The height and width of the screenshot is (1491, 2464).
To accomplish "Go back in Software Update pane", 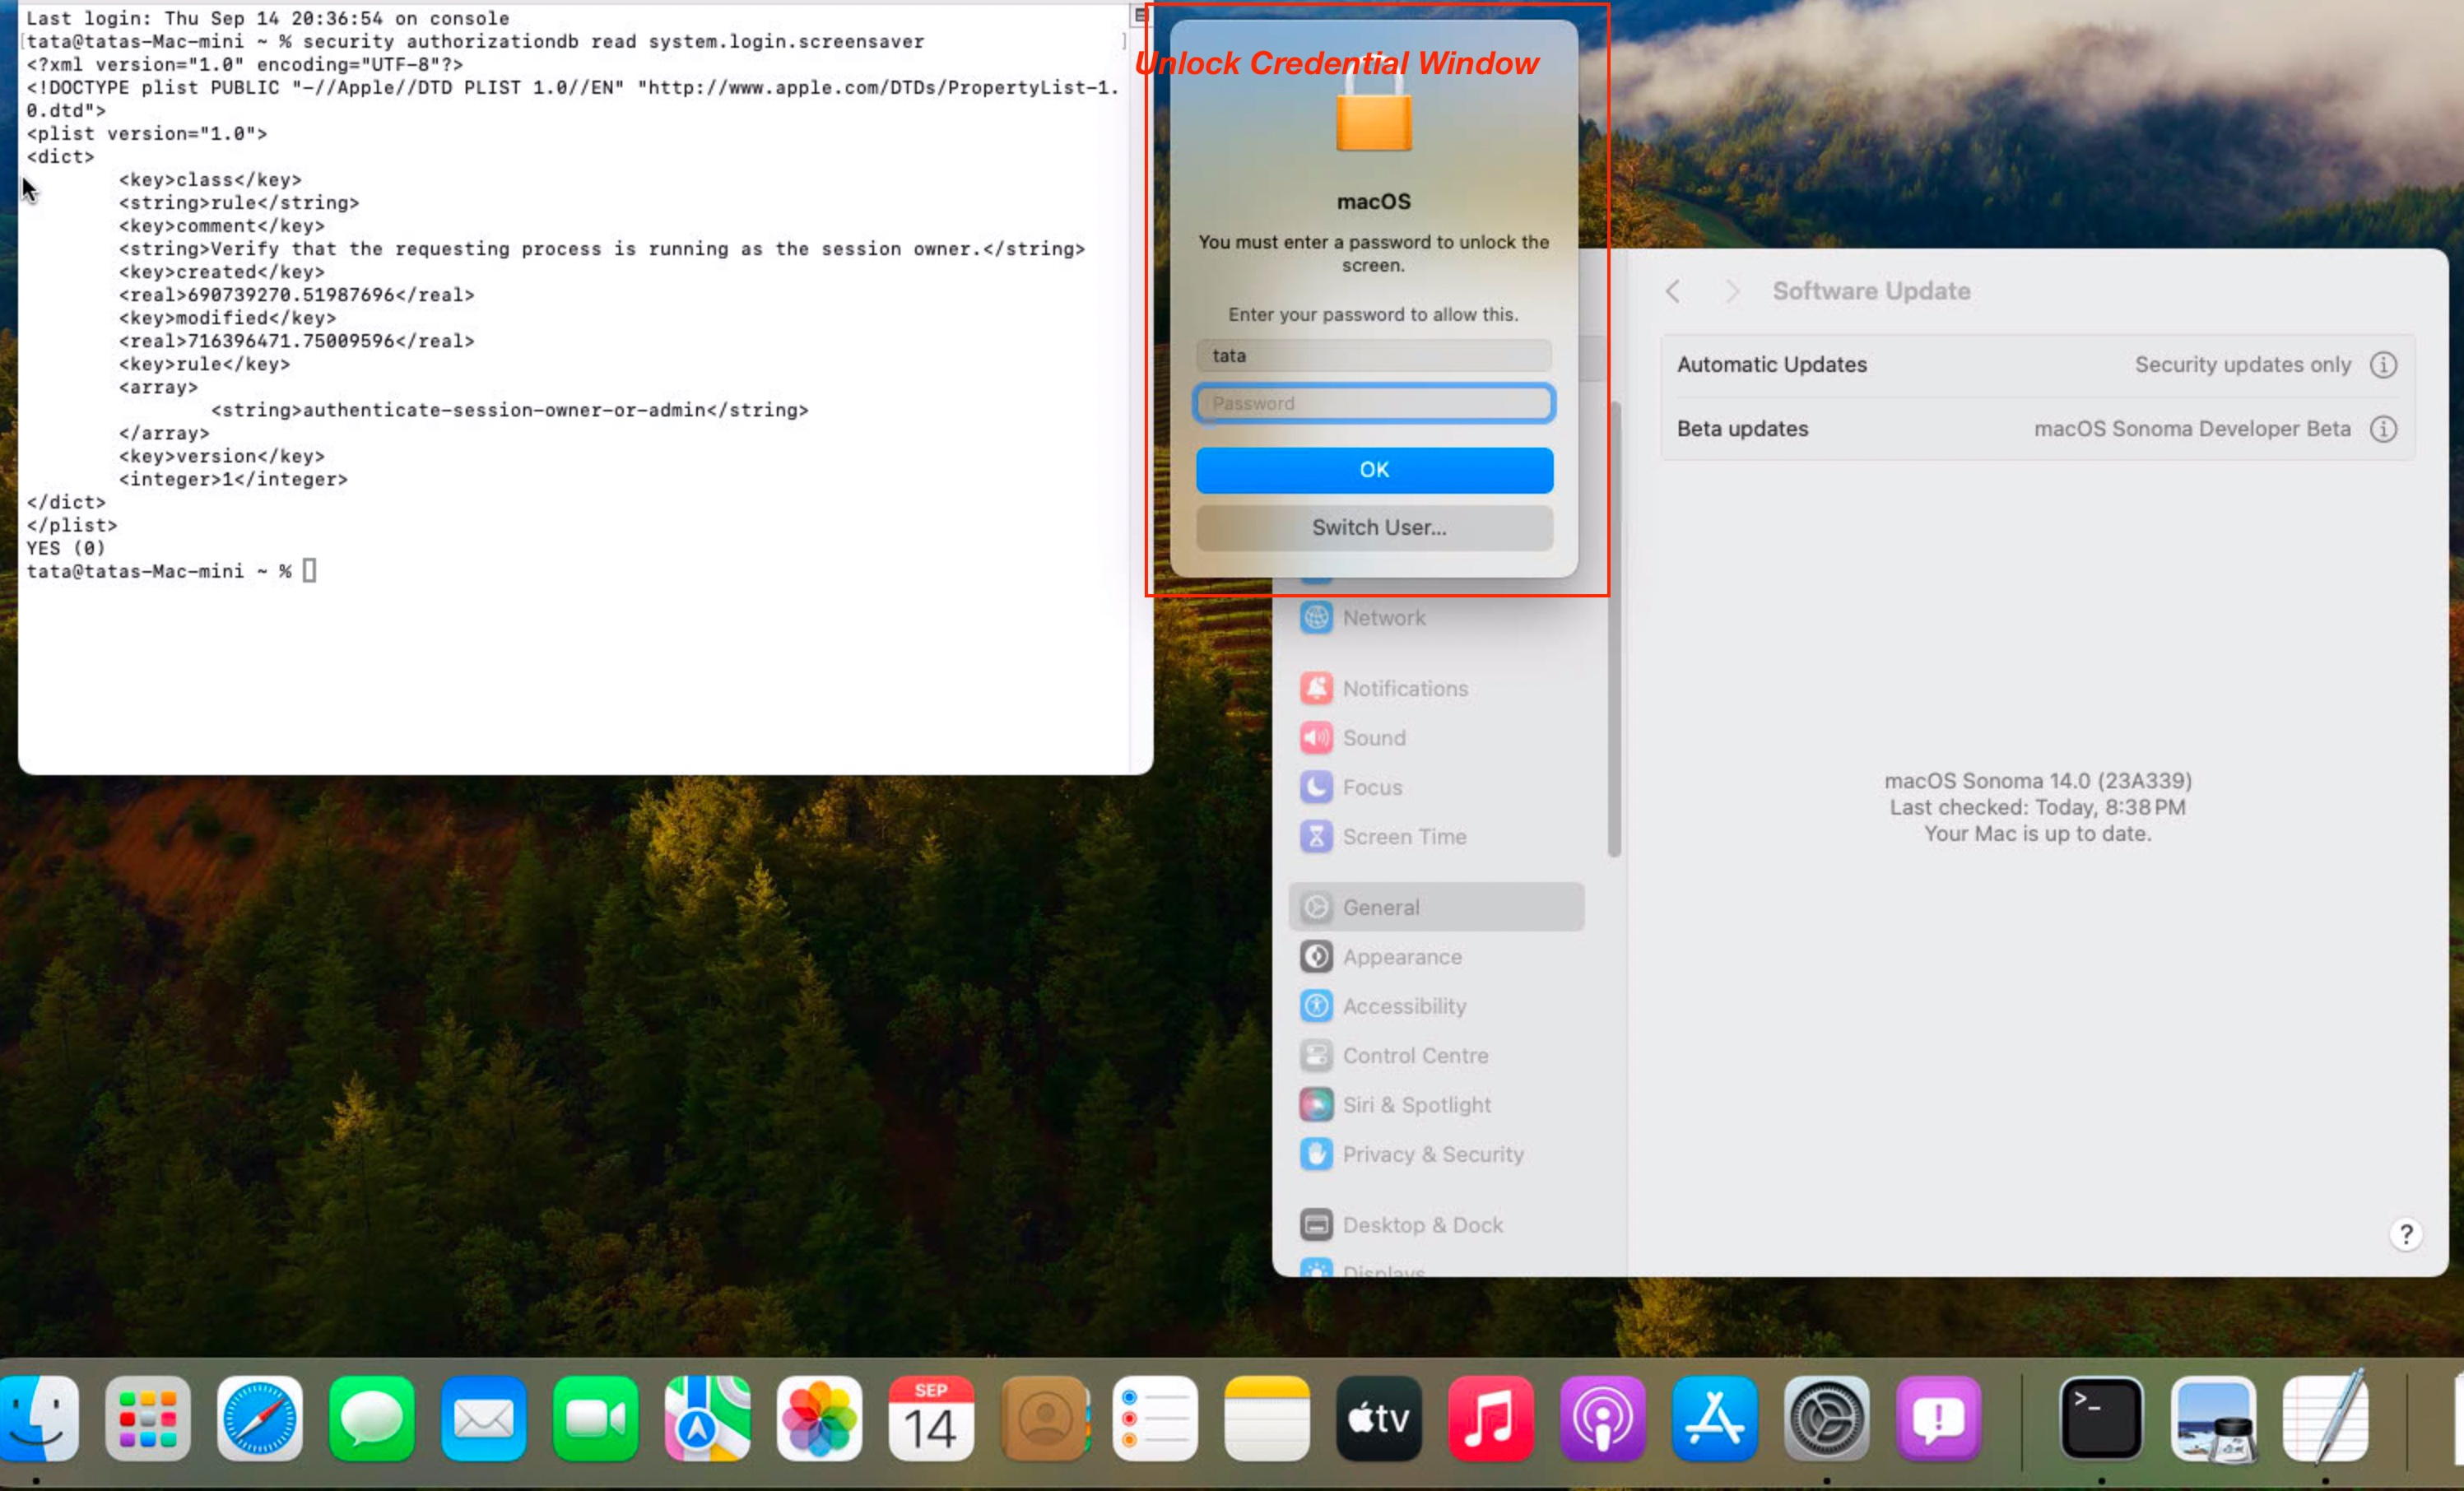I will click(1673, 291).
